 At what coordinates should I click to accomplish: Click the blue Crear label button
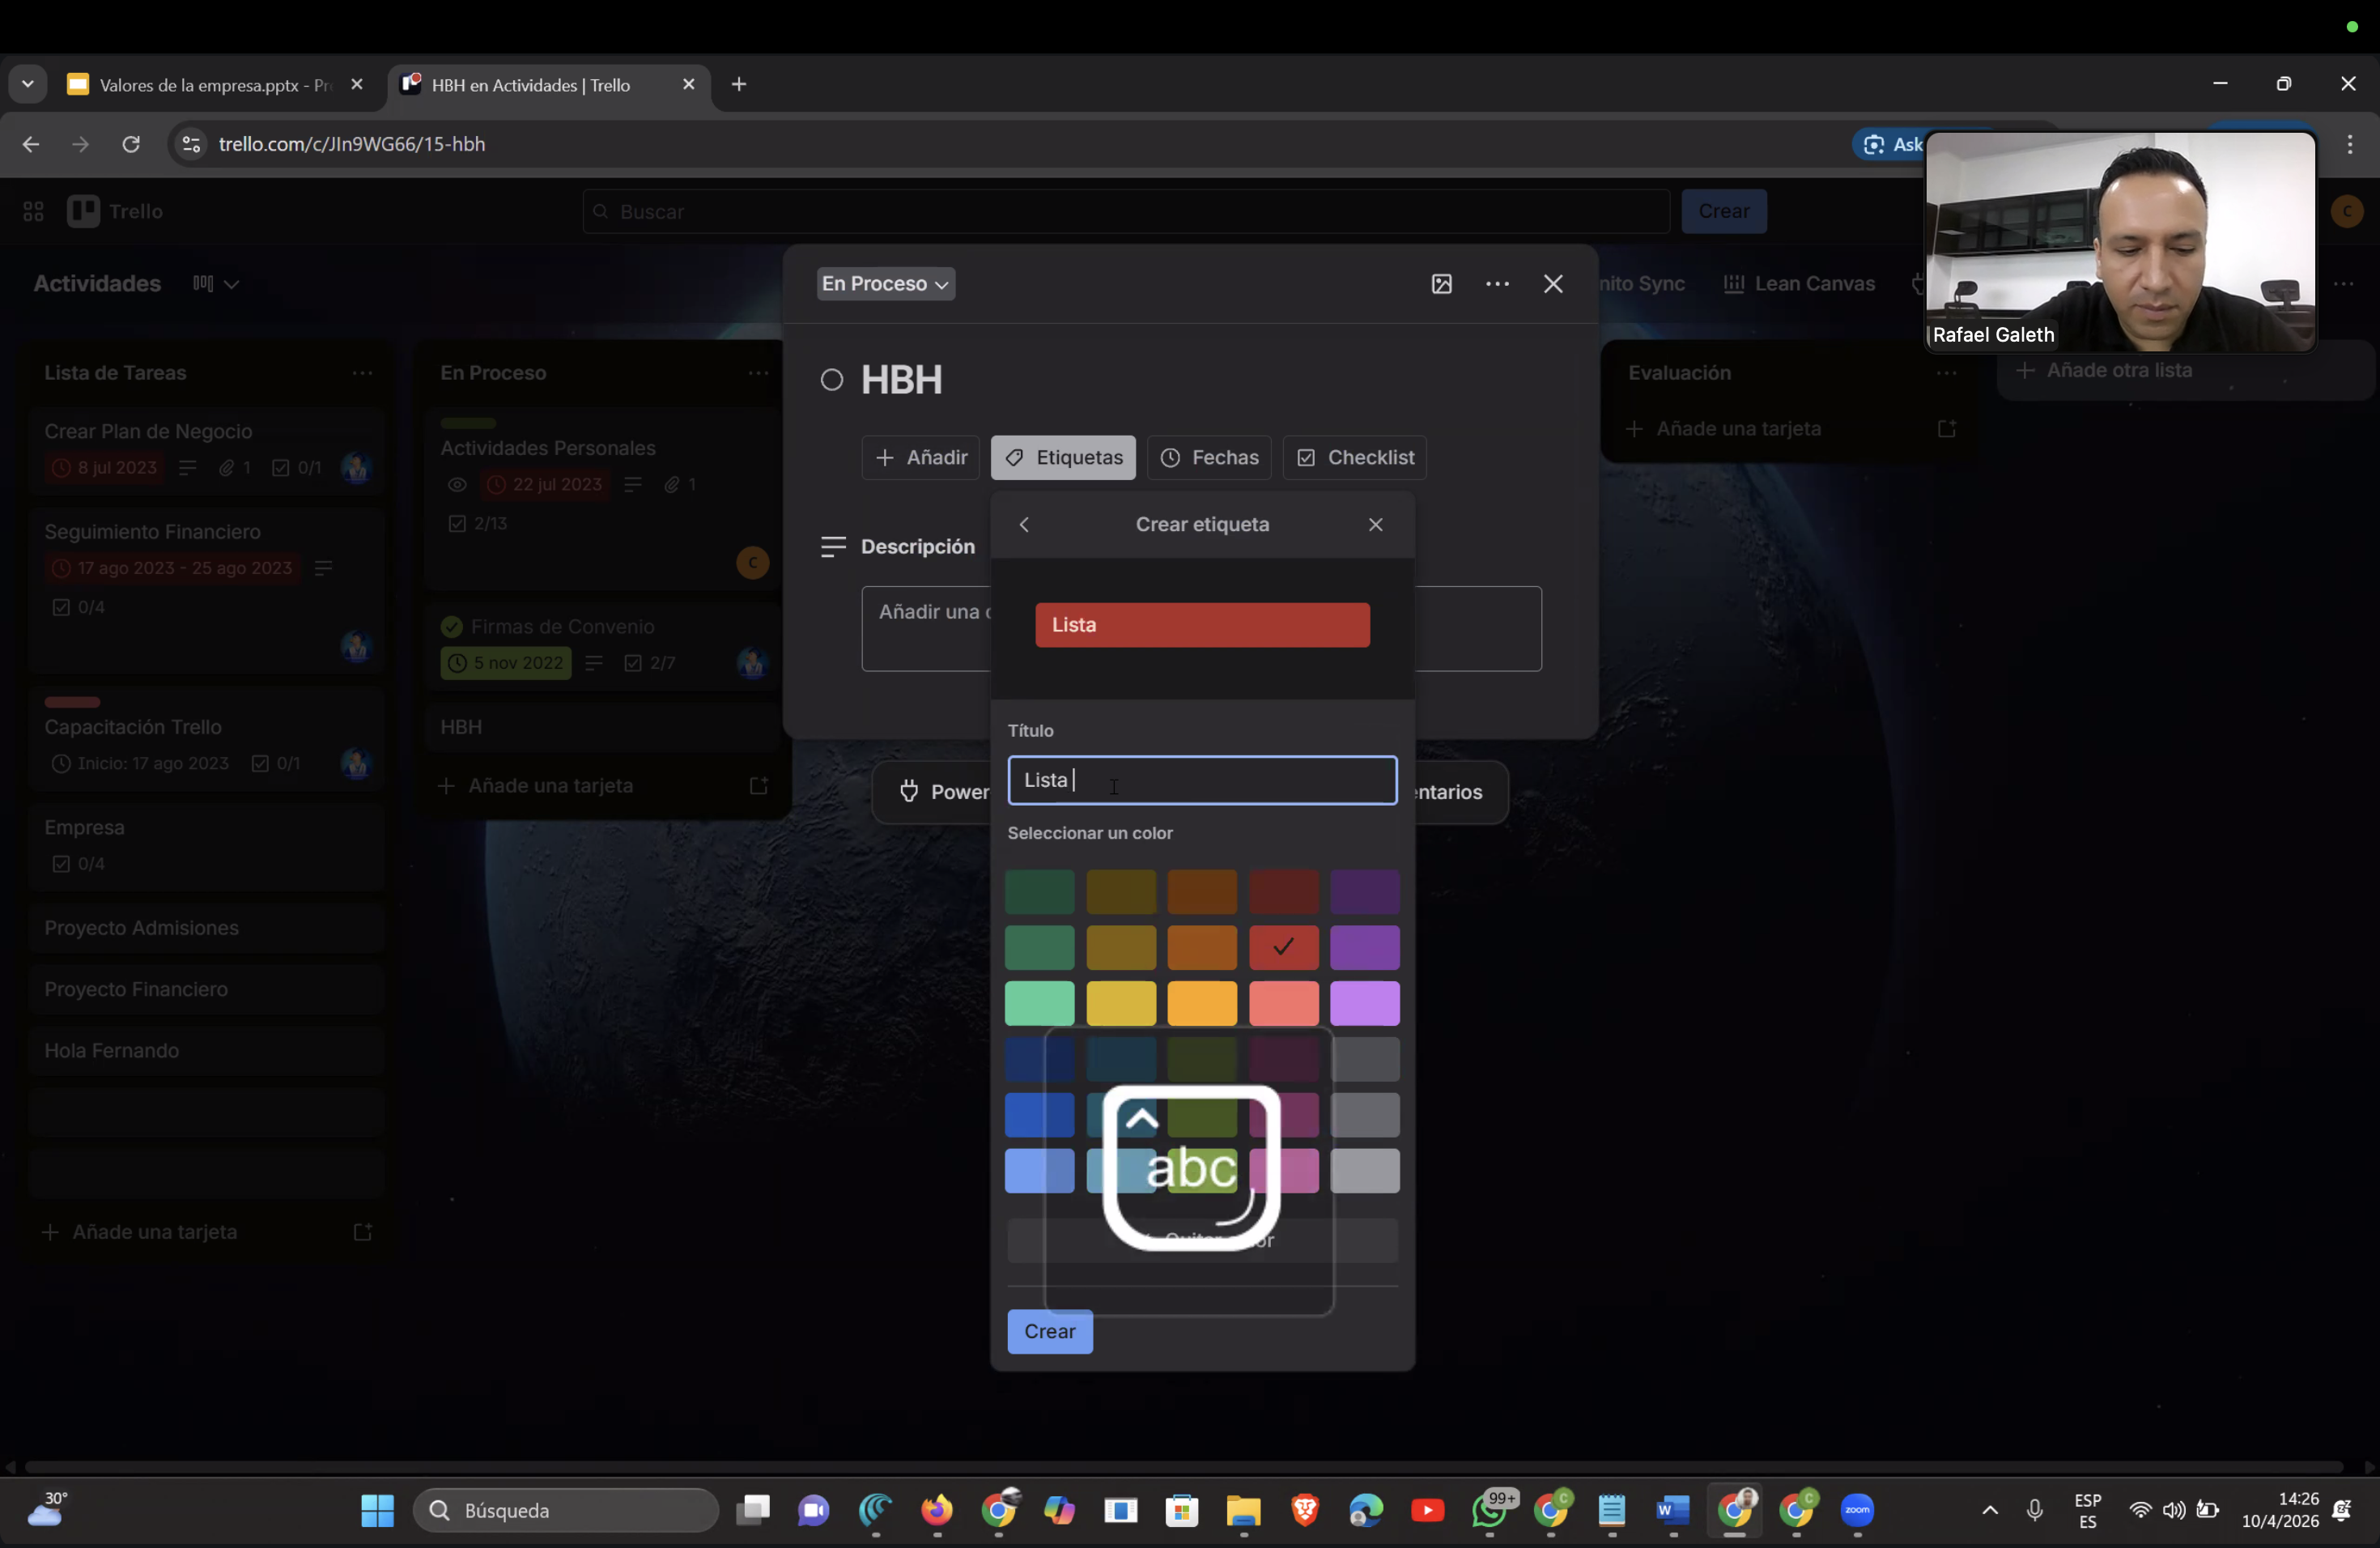tap(1049, 1331)
